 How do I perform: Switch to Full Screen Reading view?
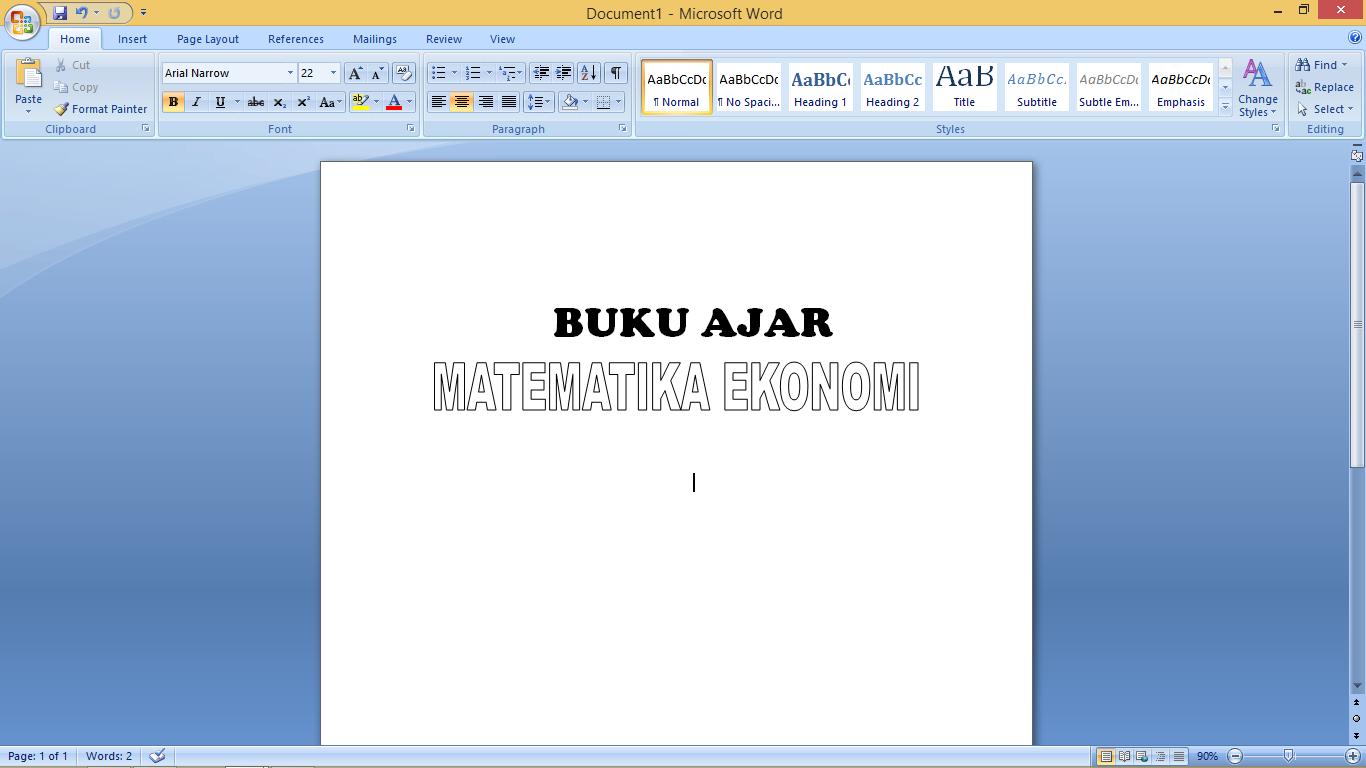1124,756
